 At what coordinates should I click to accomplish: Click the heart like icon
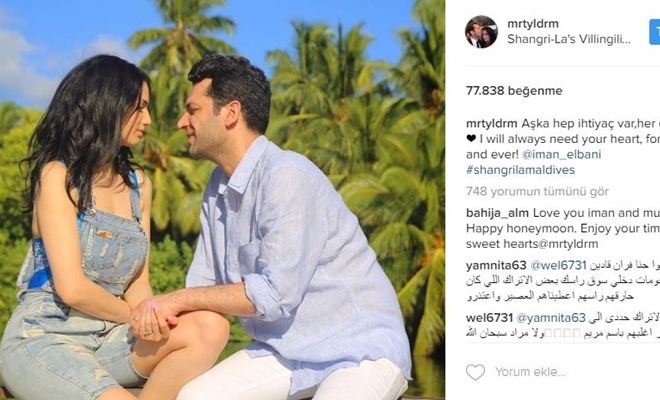pos(475,372)
